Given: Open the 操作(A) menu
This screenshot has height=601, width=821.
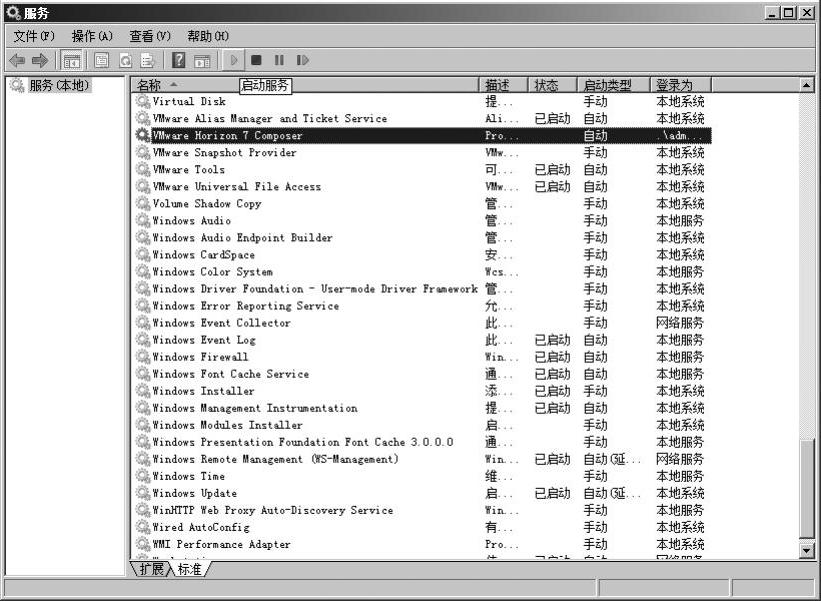Looking at the screenshot, I should (x=92, y=36).
